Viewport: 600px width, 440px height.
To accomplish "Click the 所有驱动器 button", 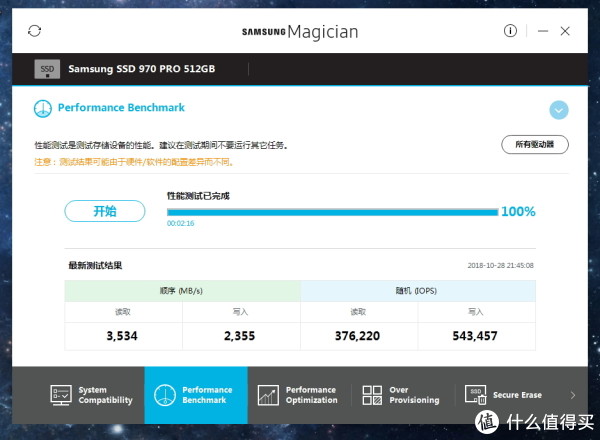I will click(535, 145).
